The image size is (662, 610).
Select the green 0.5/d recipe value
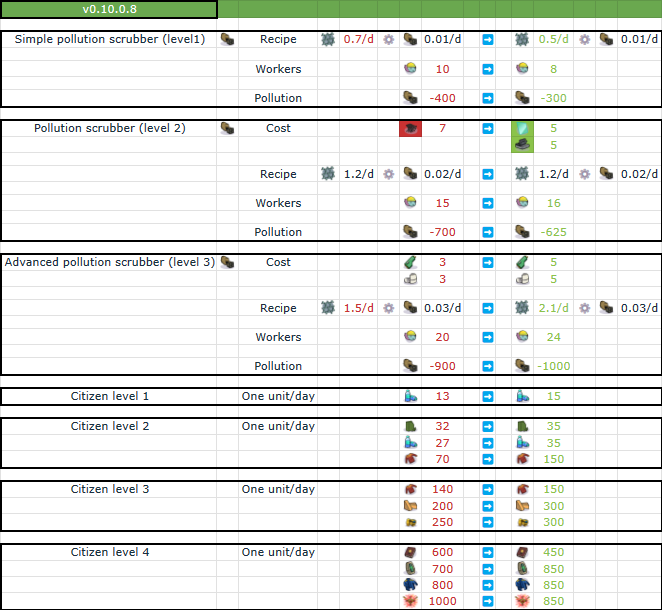coord(553,39)
